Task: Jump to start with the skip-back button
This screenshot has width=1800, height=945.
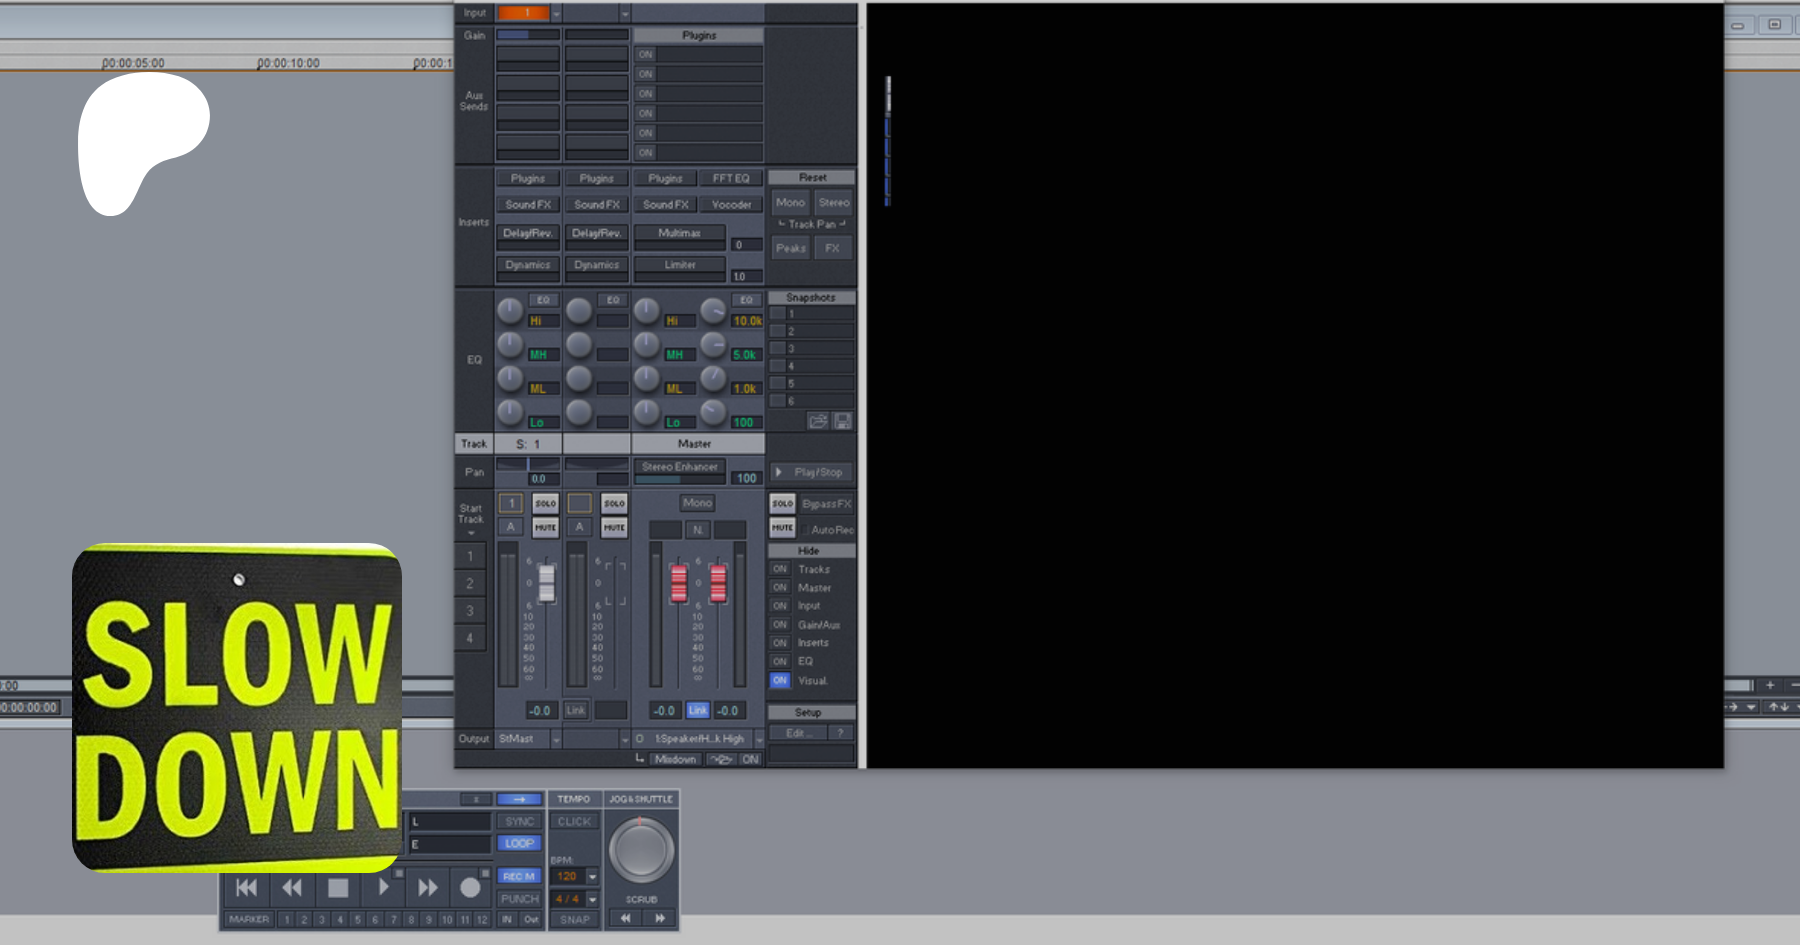Action: pos(246,887)
